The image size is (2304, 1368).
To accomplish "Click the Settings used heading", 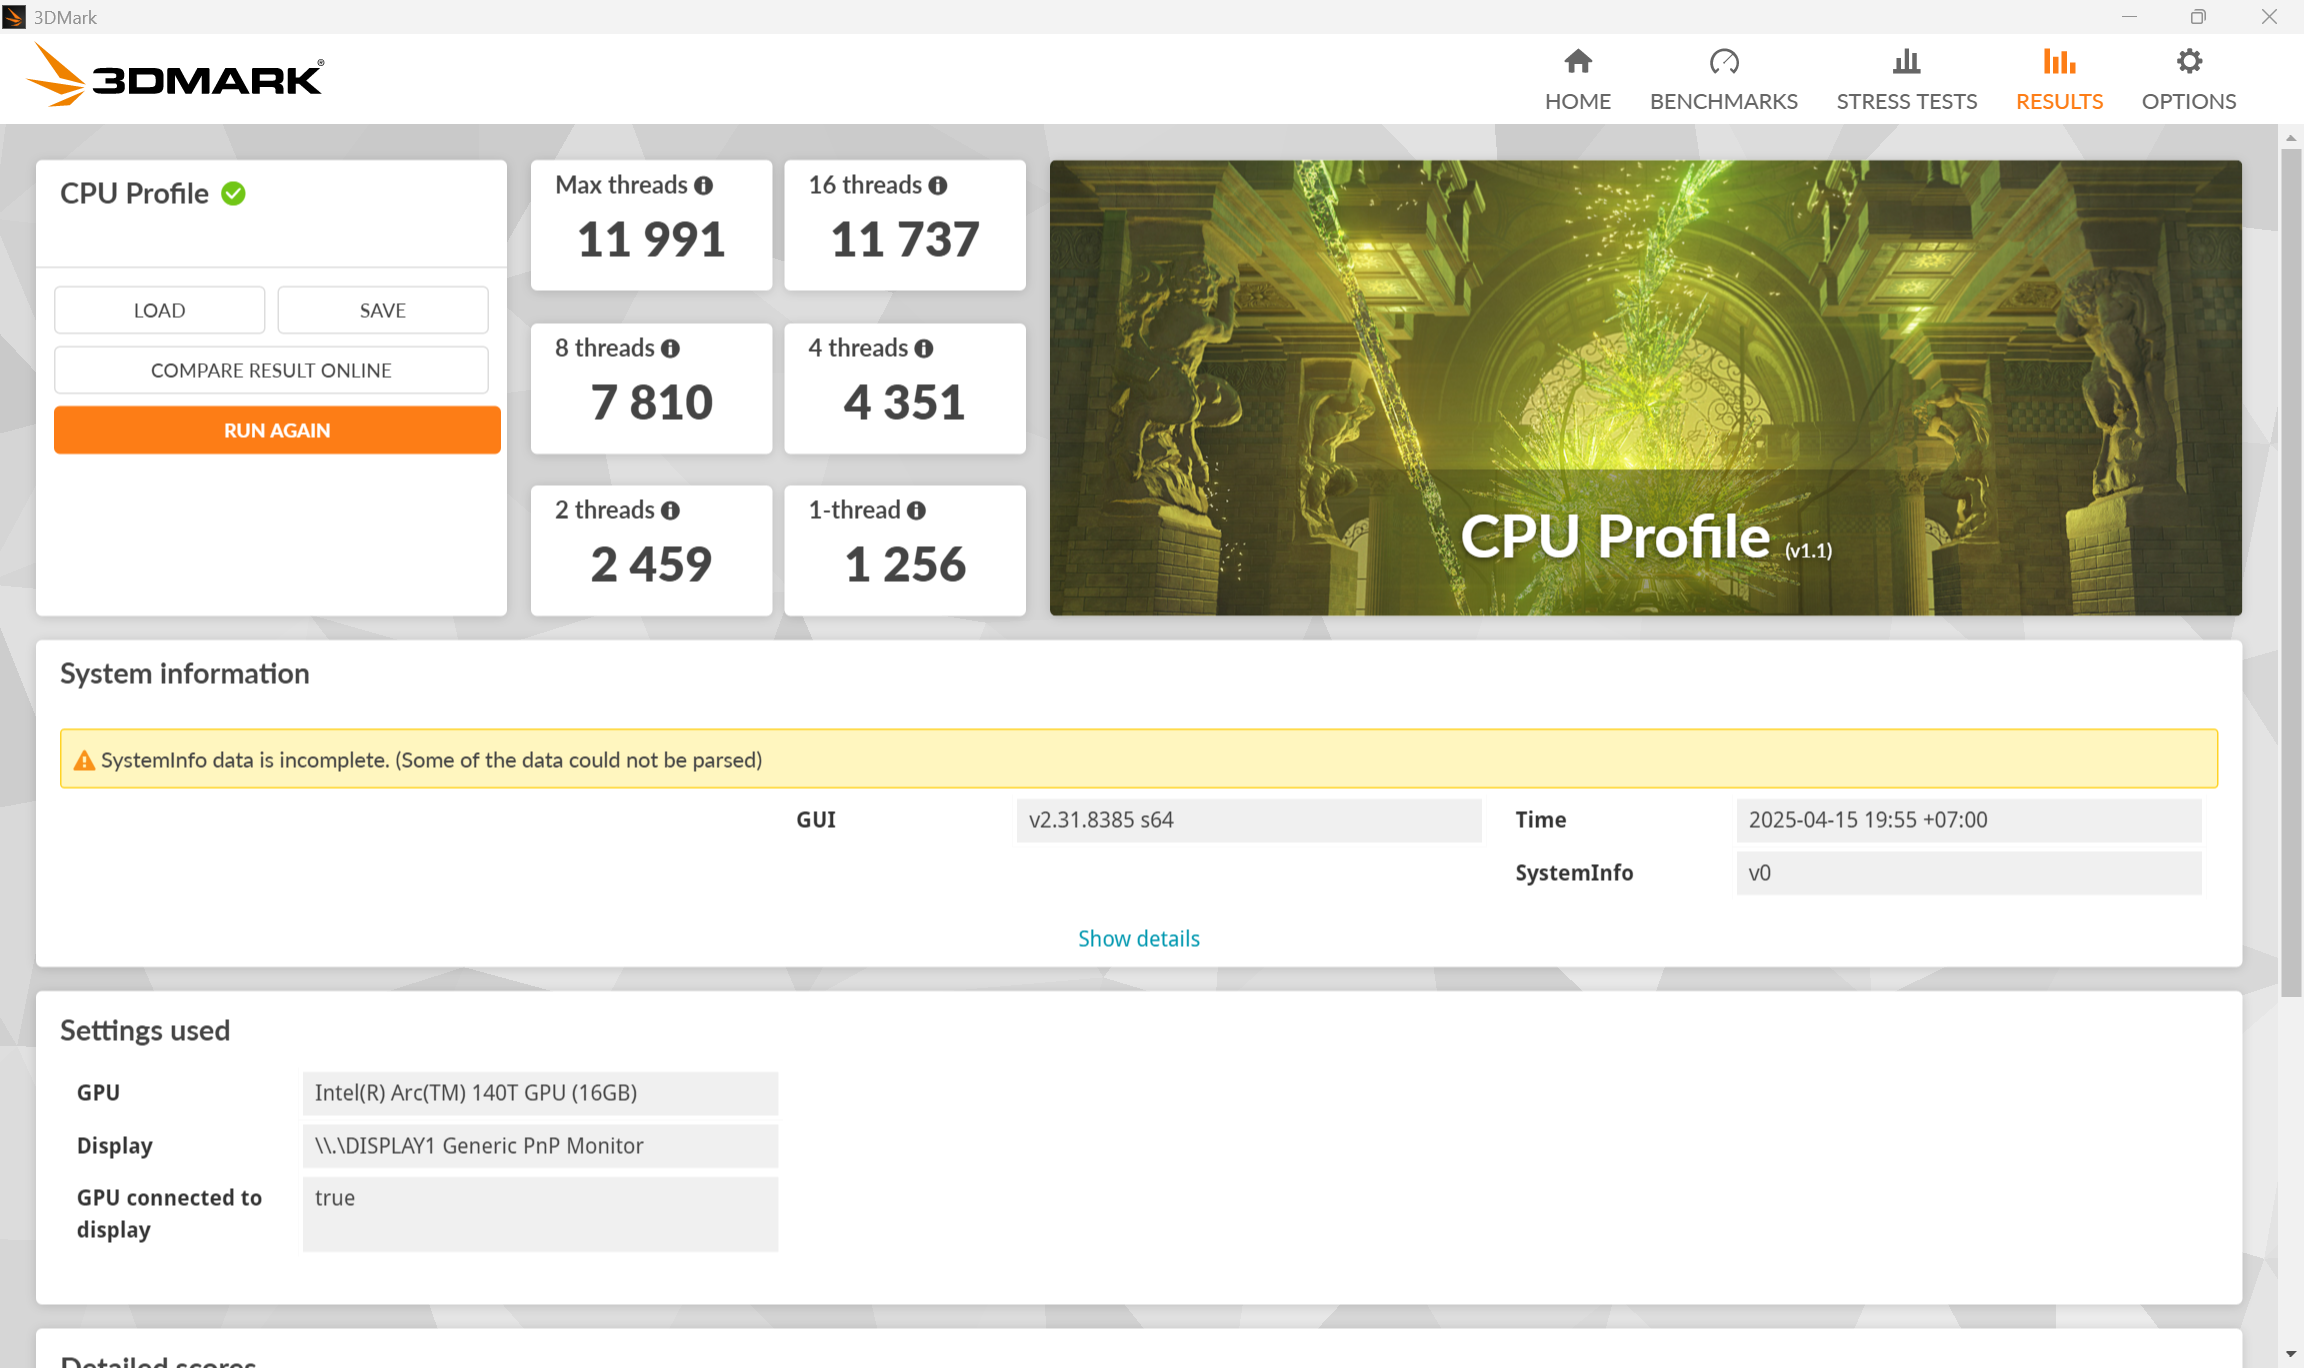I will [145, 1031].
